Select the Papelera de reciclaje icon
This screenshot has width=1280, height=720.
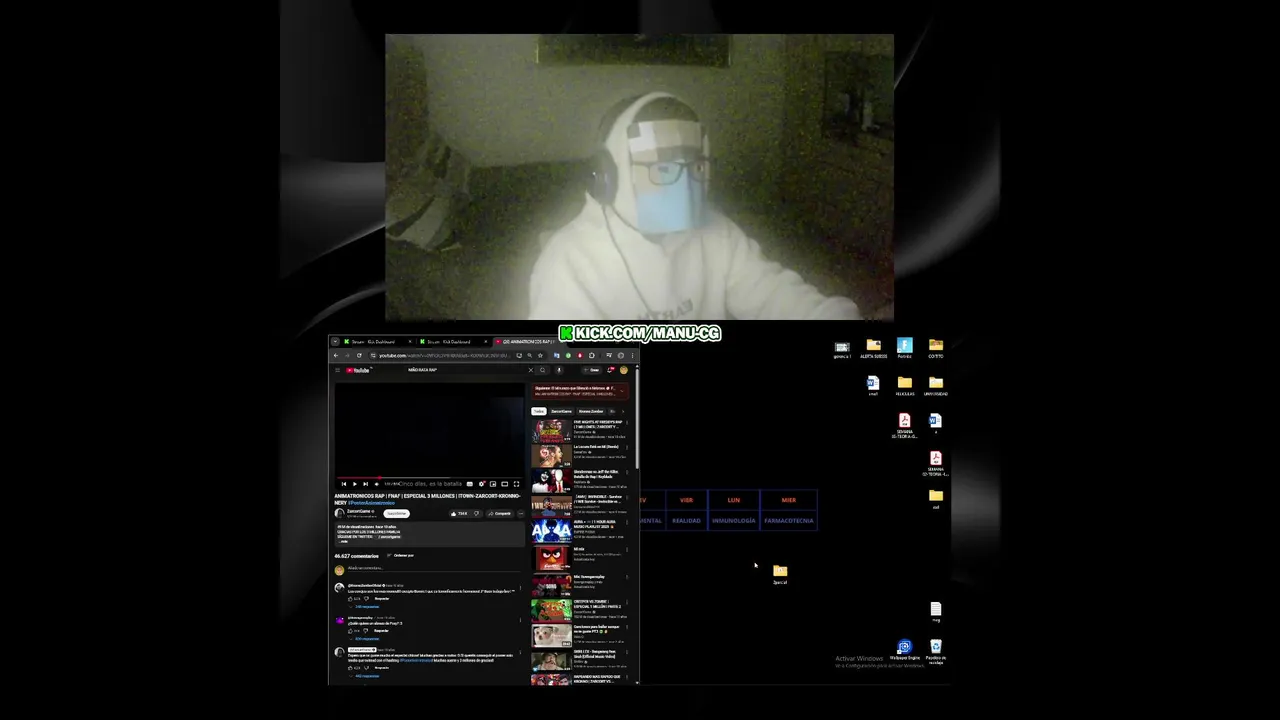point(935,651)
